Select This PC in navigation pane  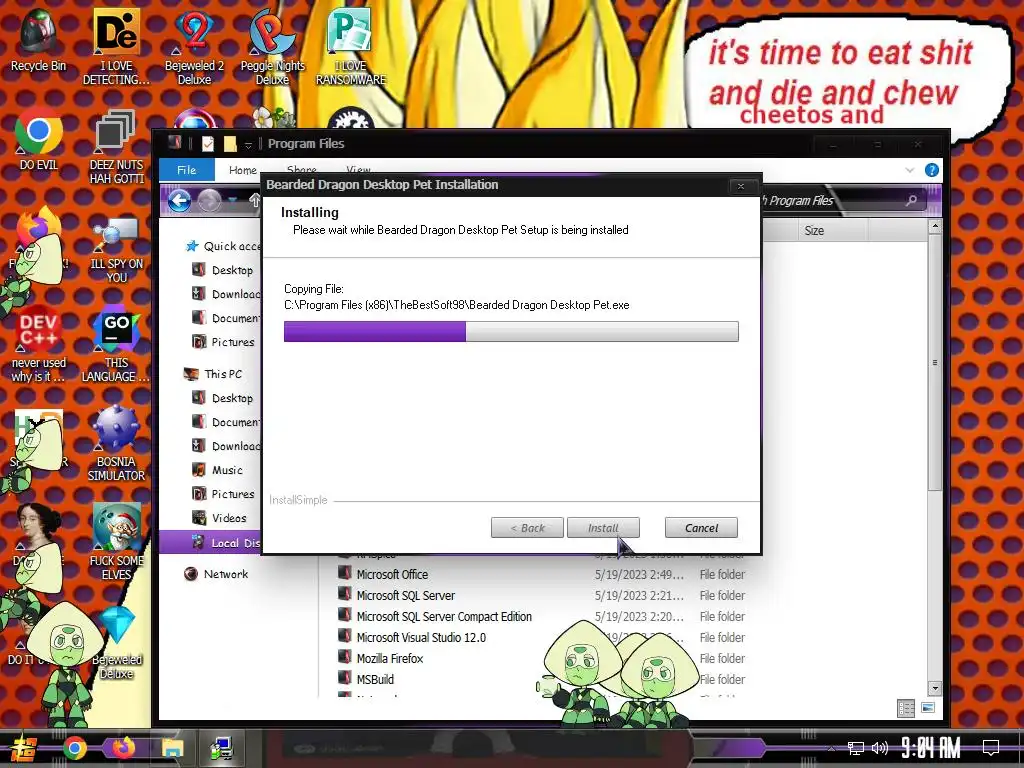point(214,374)
